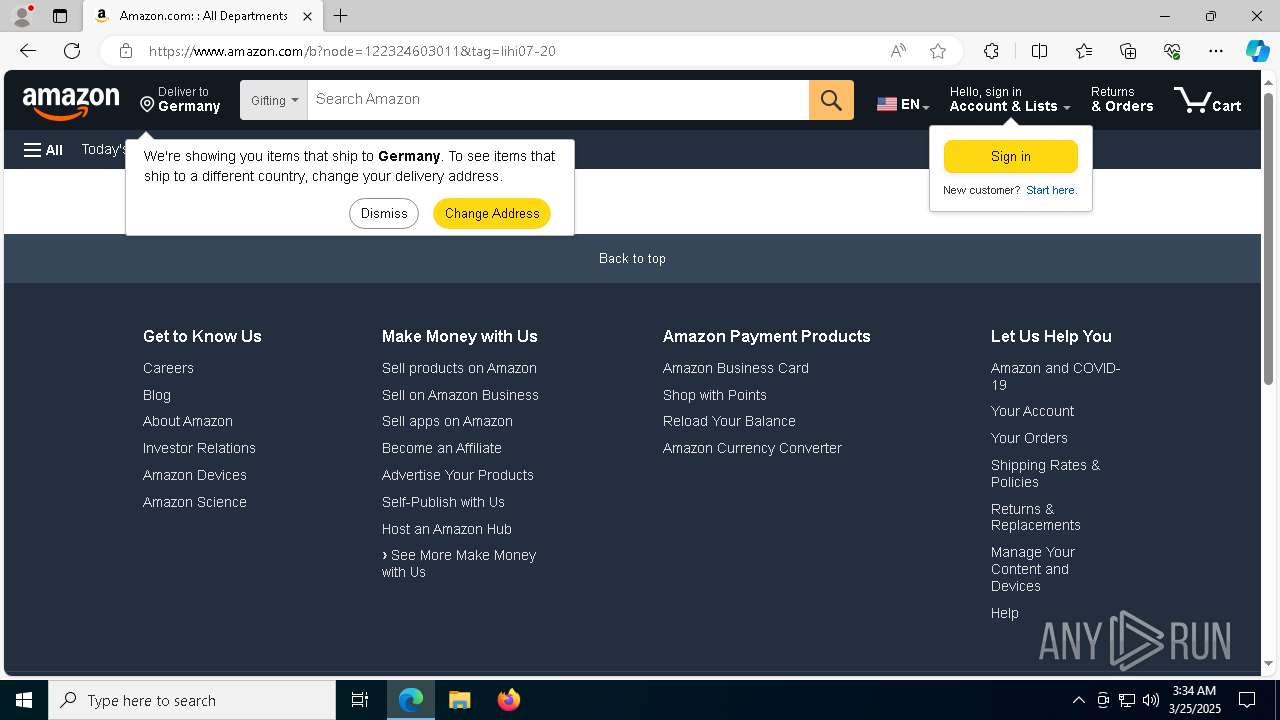Screen dimensions: 1280x720
Task: Dismiss the shipping country notice
Action: 384,213
